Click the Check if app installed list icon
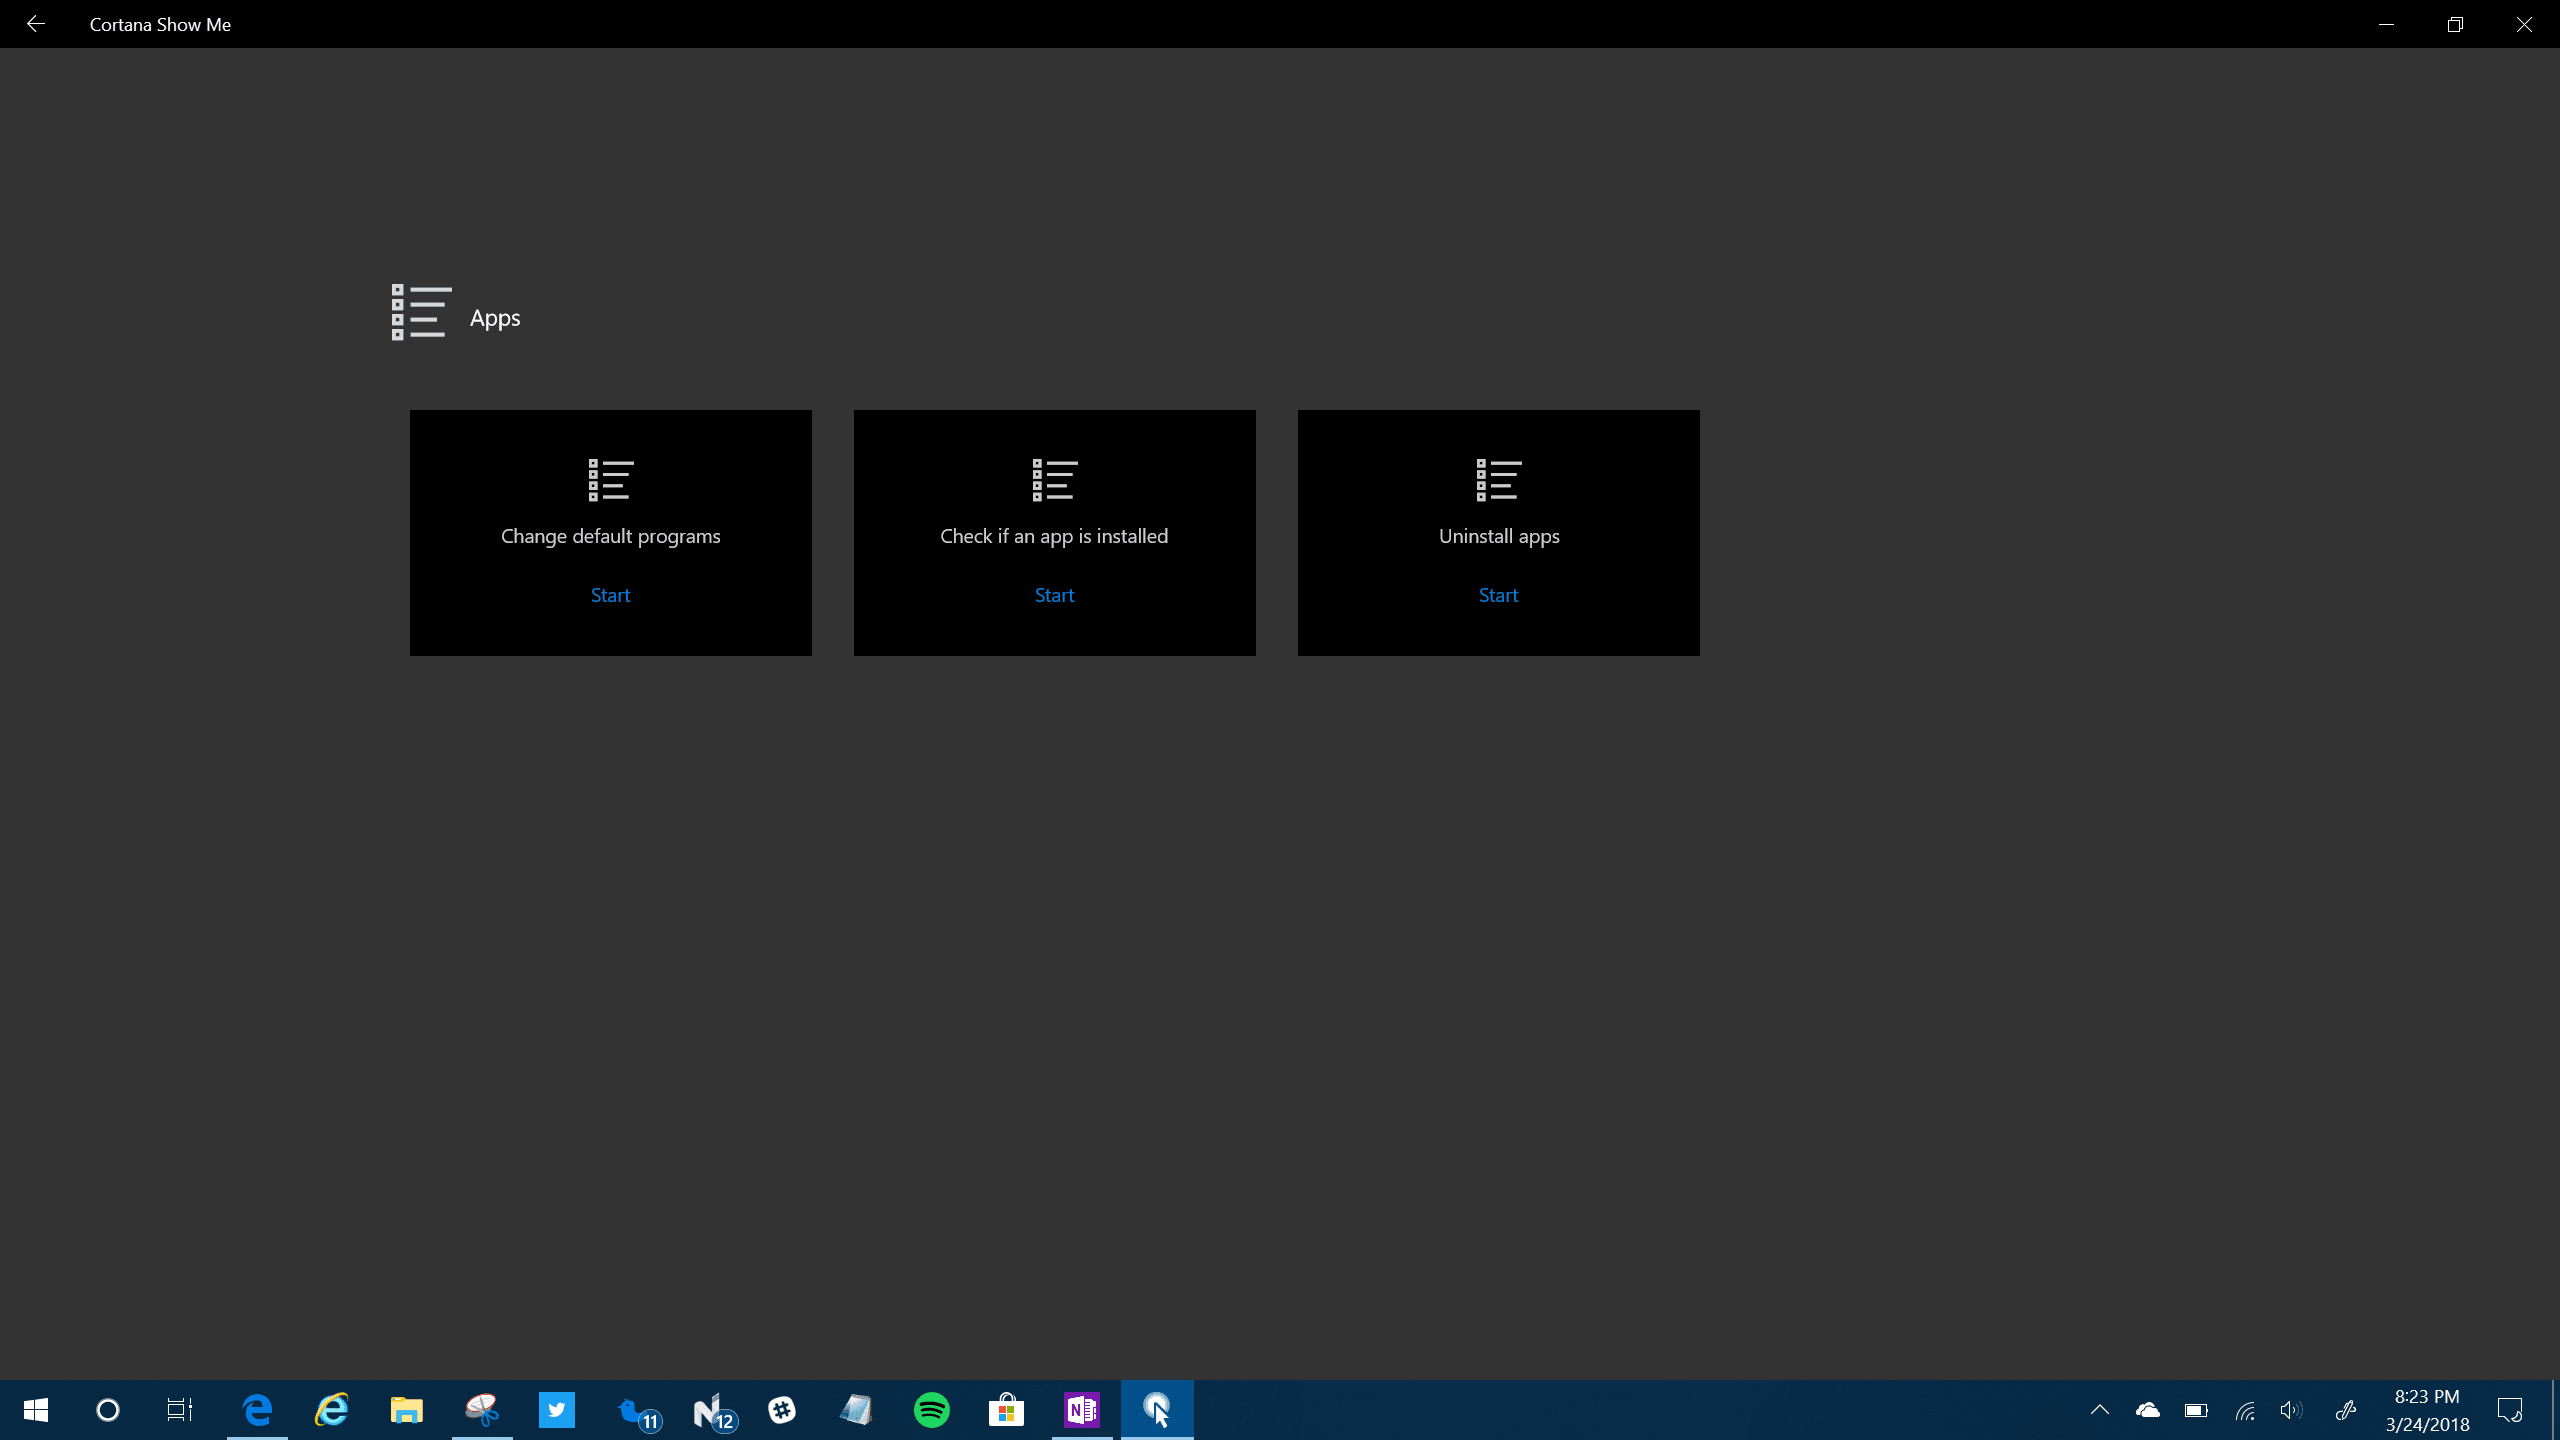This screenshot has height=1440, width=2560. click(x=1054, y=480)
